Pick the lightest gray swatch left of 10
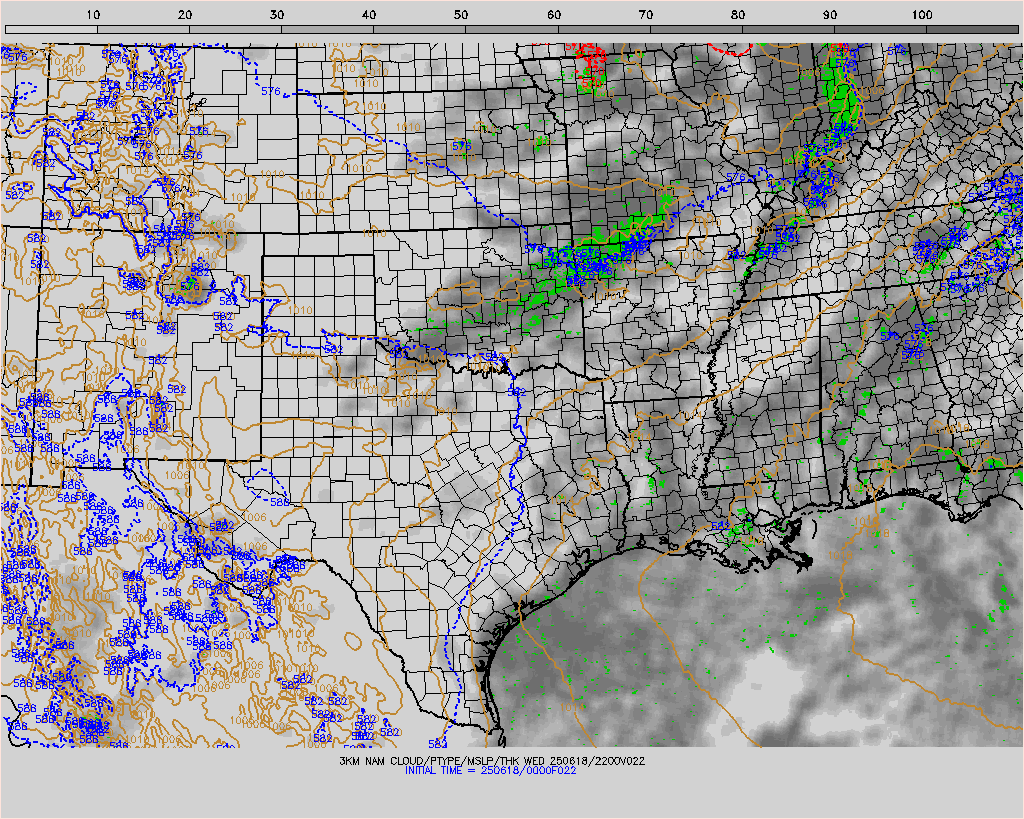Viewport: 1024px width, 819px height. tap(52, 29)
